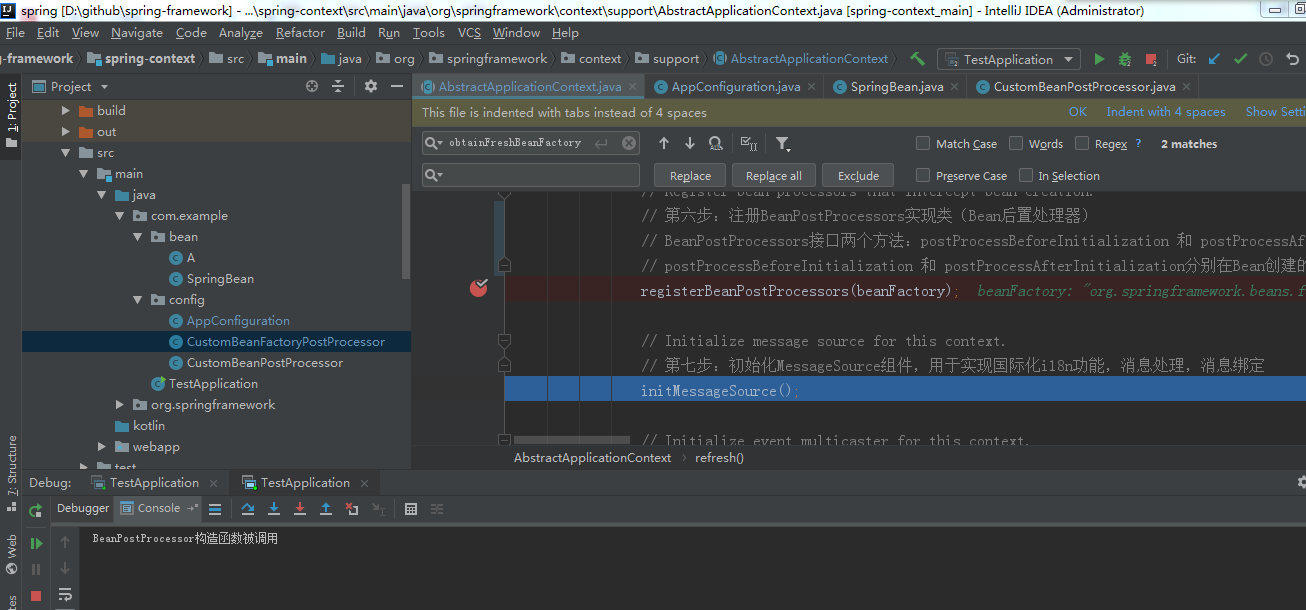Image resolution: width=1306 pixels, height=610 pixels.
Task: Click the Project tree vertical scrollbar
Action: tap(406, 231)
